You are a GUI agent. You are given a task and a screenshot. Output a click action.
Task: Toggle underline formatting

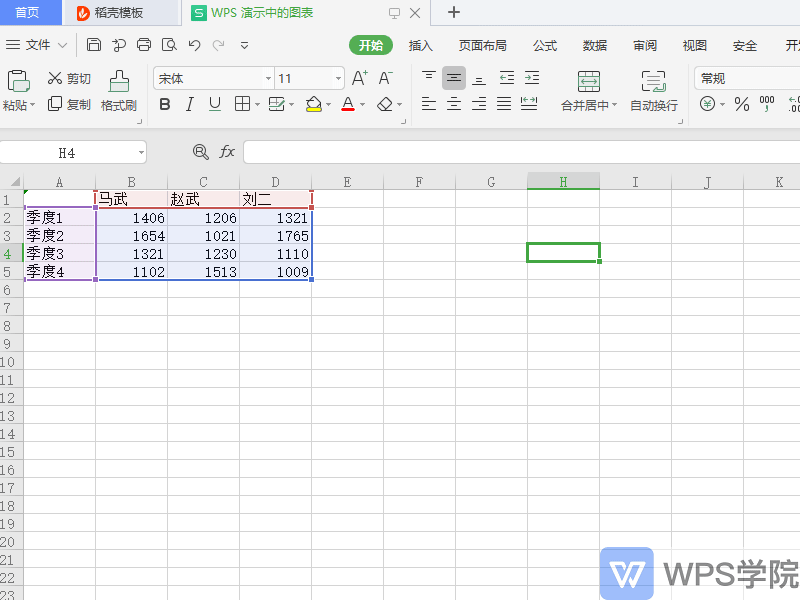[x=215, y=105]
